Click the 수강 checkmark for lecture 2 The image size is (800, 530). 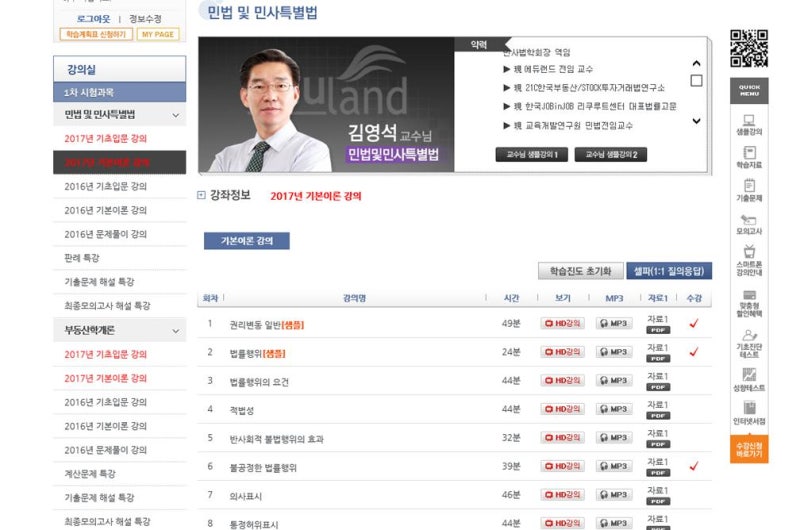694,352
